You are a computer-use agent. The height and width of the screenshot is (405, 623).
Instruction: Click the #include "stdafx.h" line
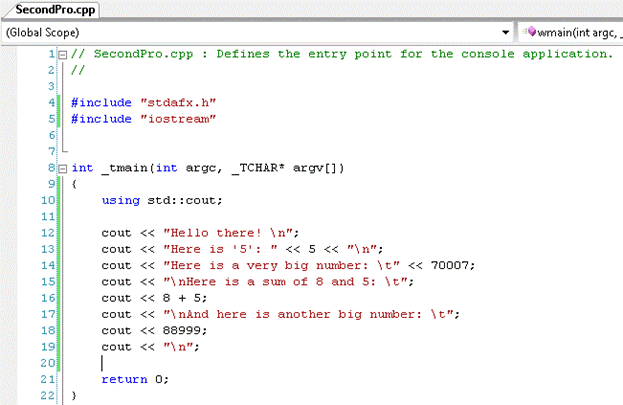click(x=143, y=103)
